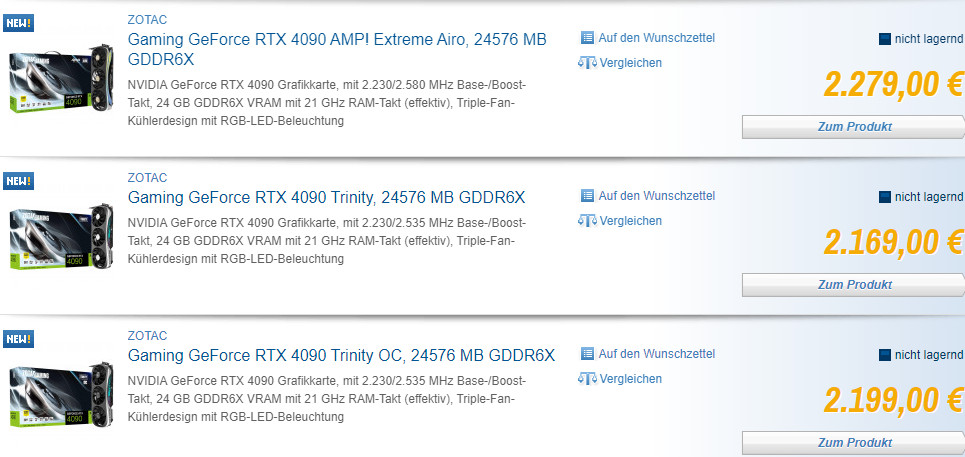Viewport: 965px width, 457px height.
Task: Open the Zum Produkt button for Trinity OC
Action: pyautogui.click(x=854, y=443)
